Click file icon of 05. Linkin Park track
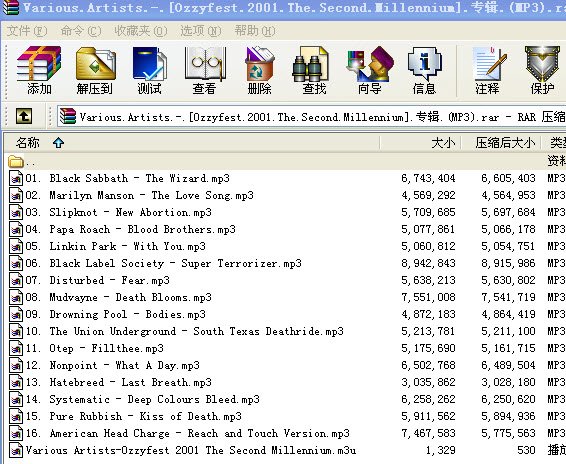This screenshot has height=464, width=566. [x=16, y=246]
